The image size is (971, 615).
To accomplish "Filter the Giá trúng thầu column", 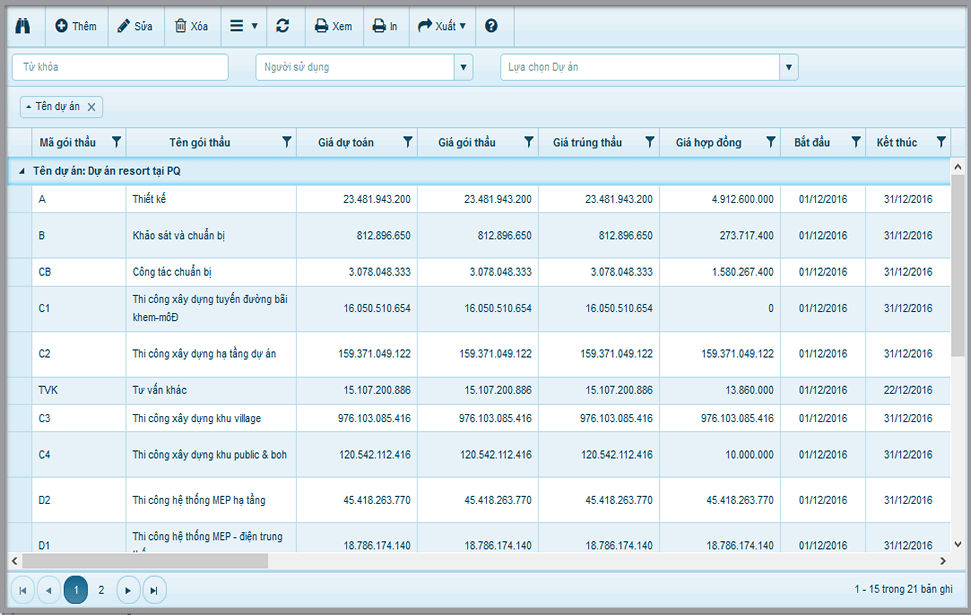I will [650, 142].
